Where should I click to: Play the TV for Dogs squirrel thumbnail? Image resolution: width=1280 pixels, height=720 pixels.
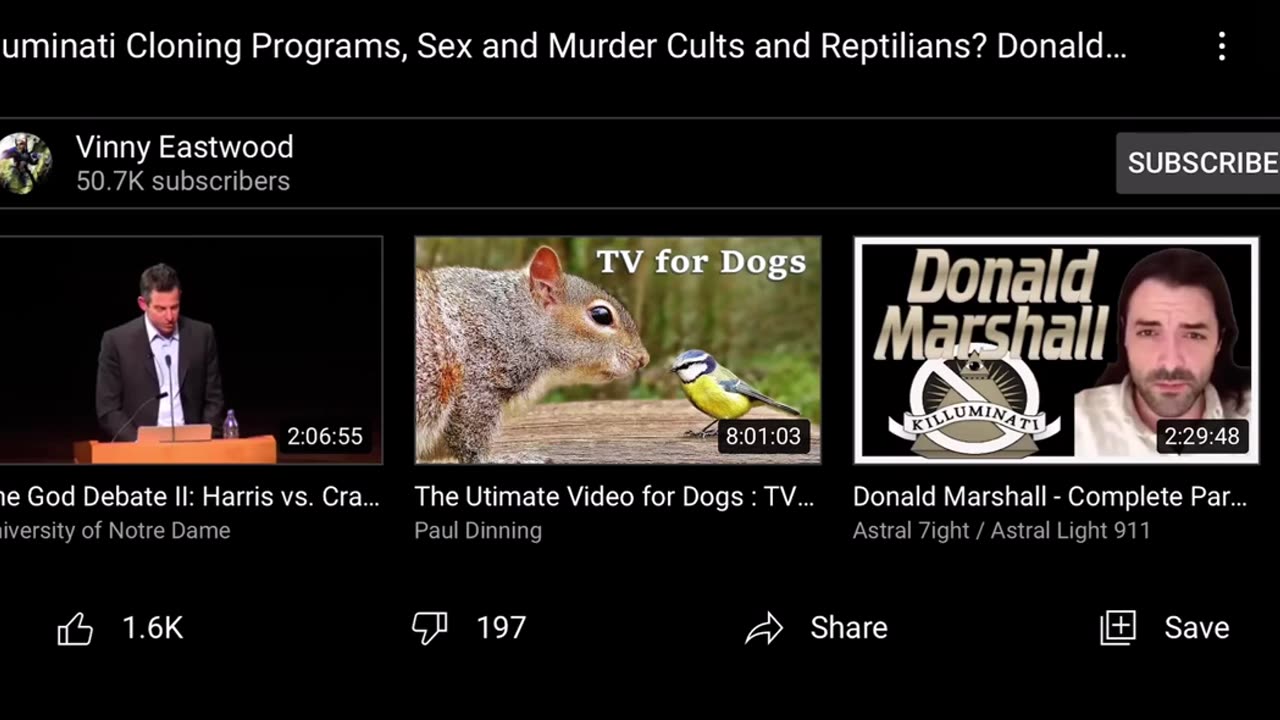point(618,350)
